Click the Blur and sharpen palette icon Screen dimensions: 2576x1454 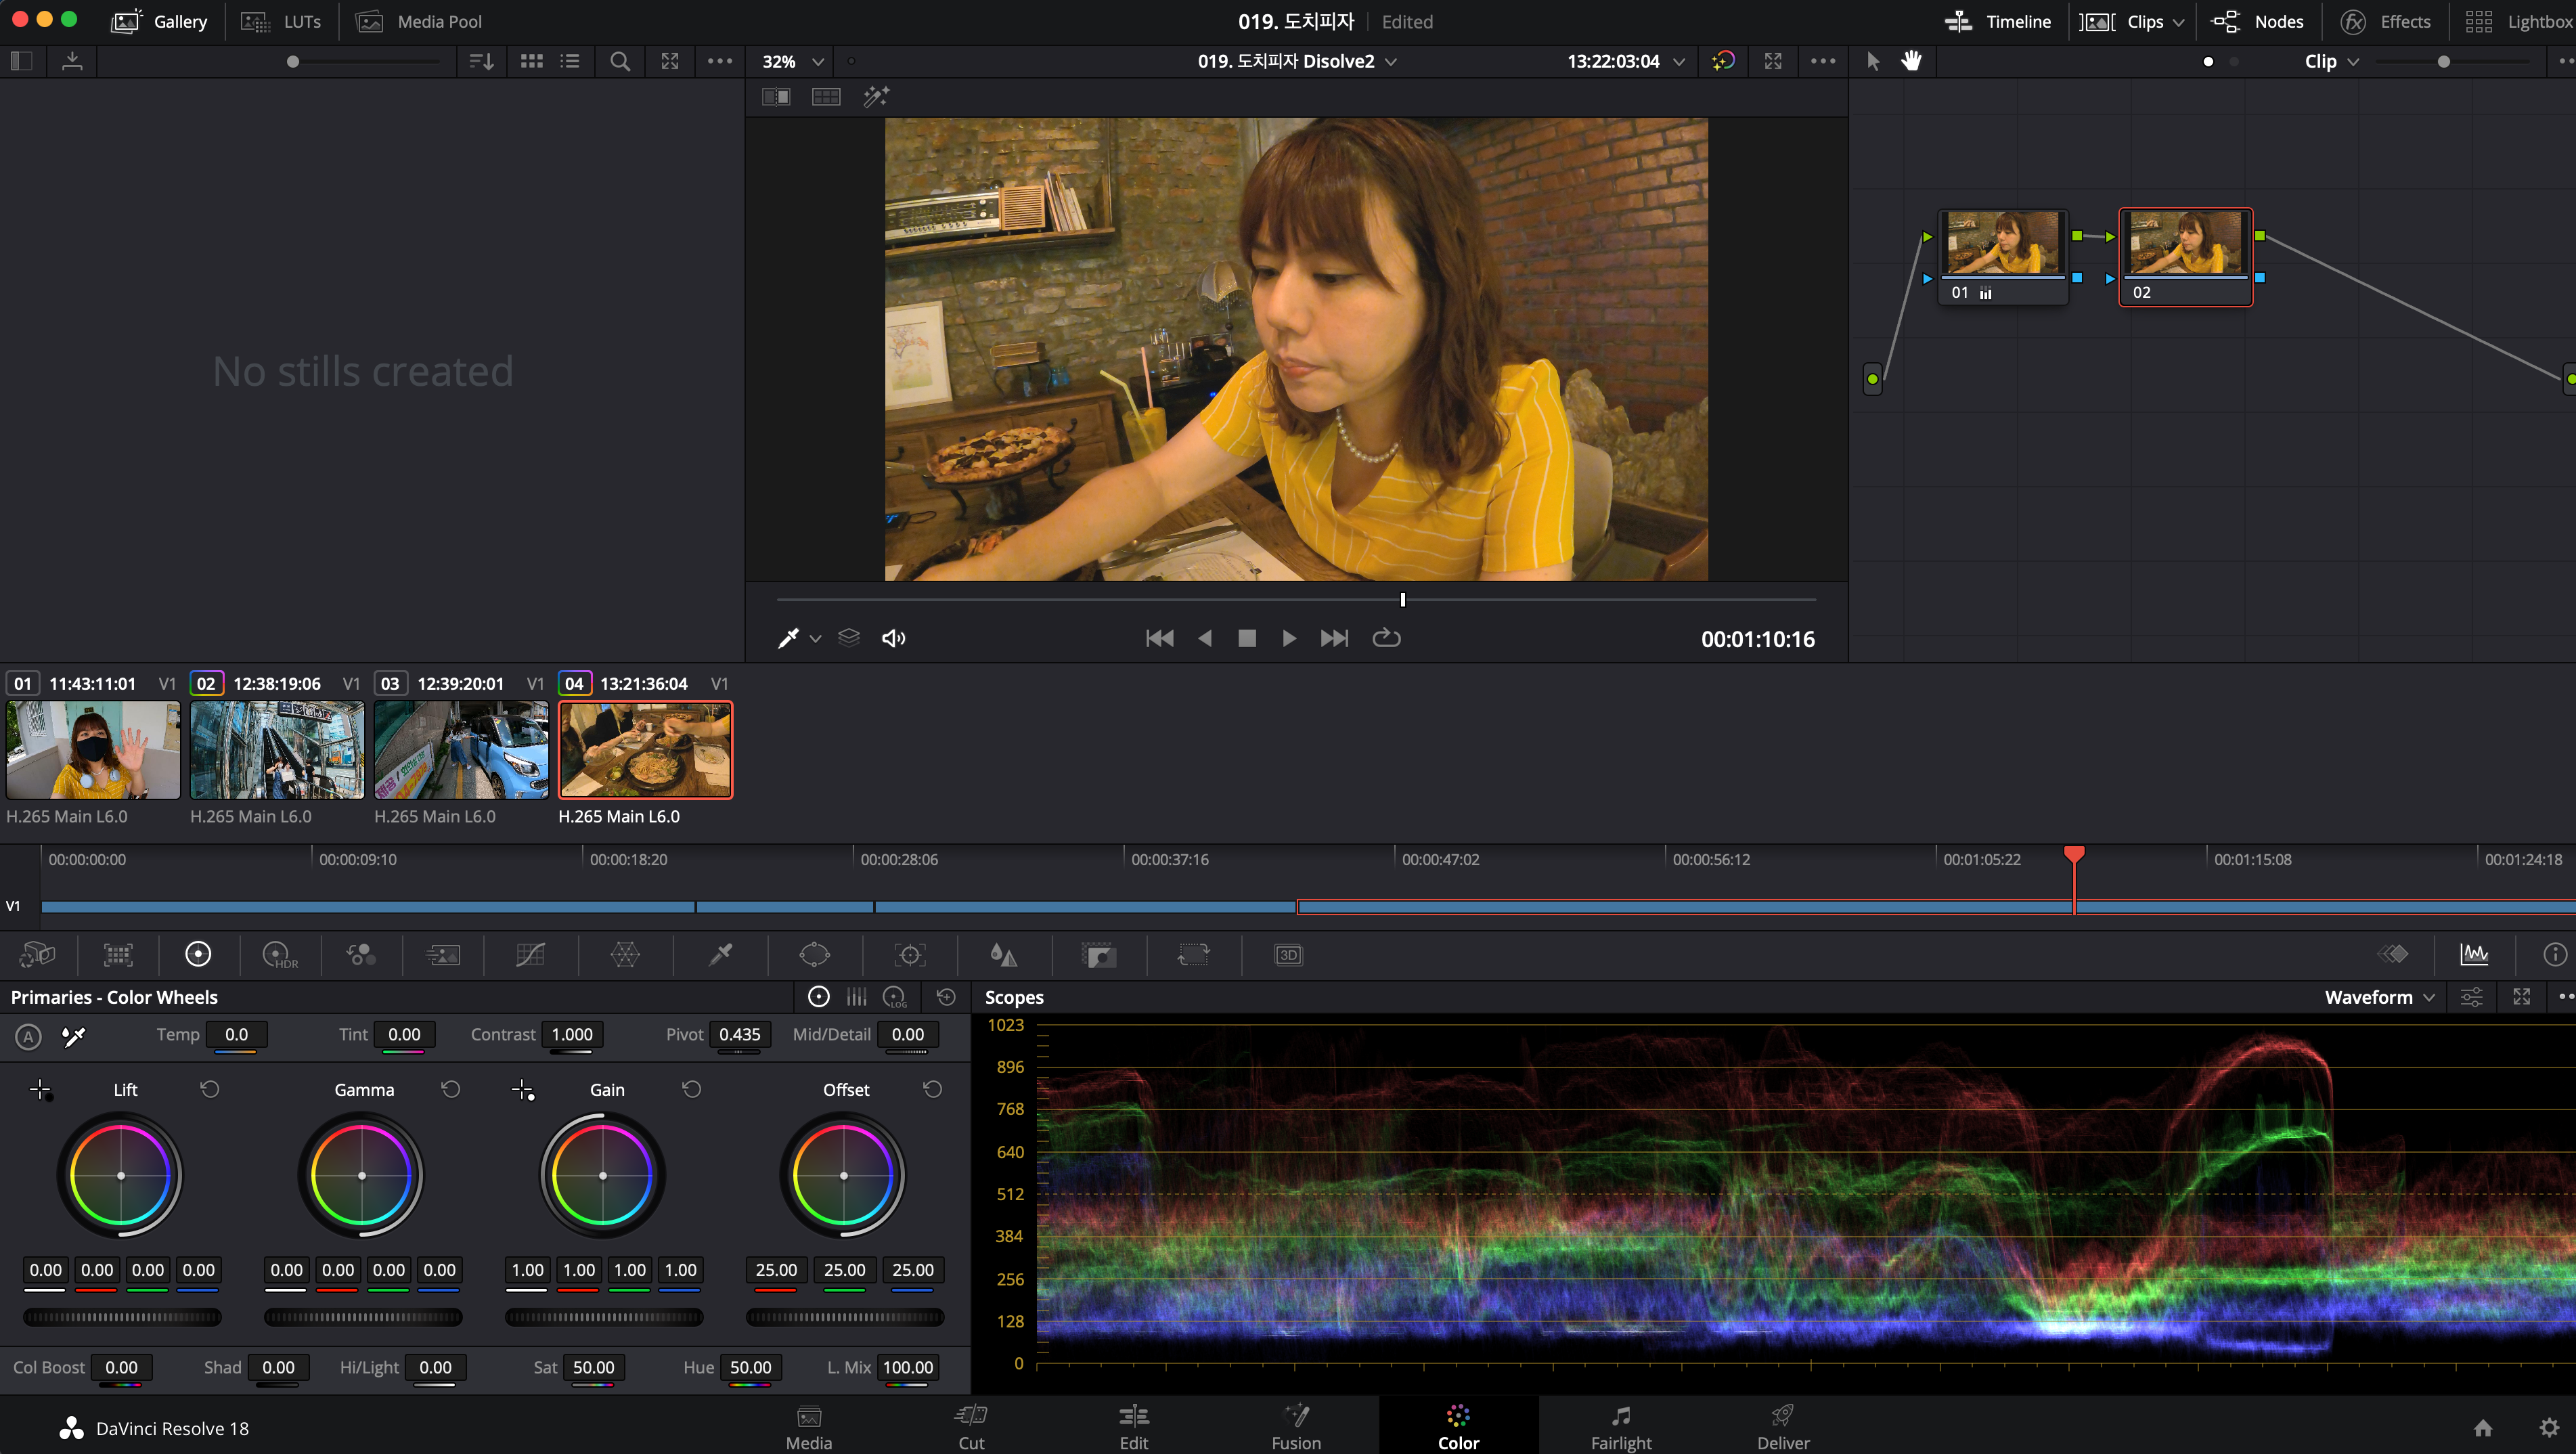(x=1003, y=955)
